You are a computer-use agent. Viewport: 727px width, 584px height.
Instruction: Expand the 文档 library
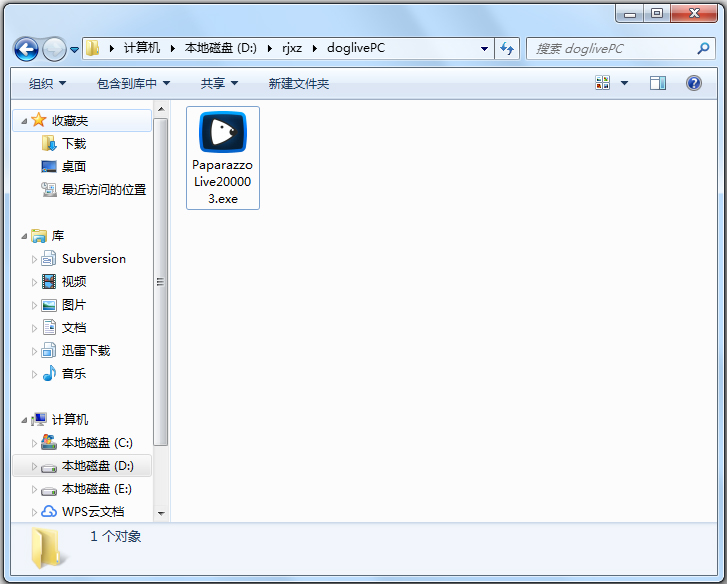click(34, 329)
